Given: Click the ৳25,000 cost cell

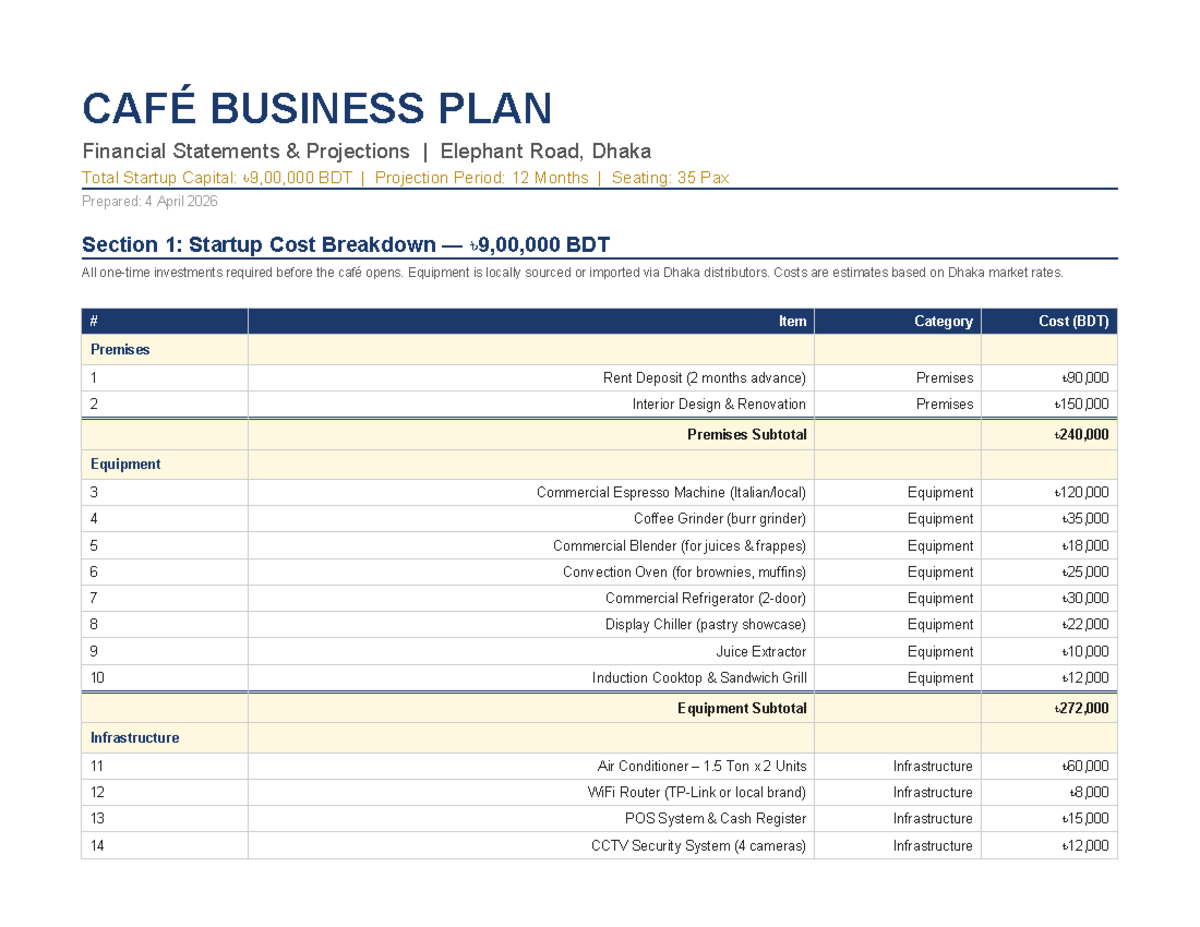Looking at the screenshot, I should click(1049, 572).
